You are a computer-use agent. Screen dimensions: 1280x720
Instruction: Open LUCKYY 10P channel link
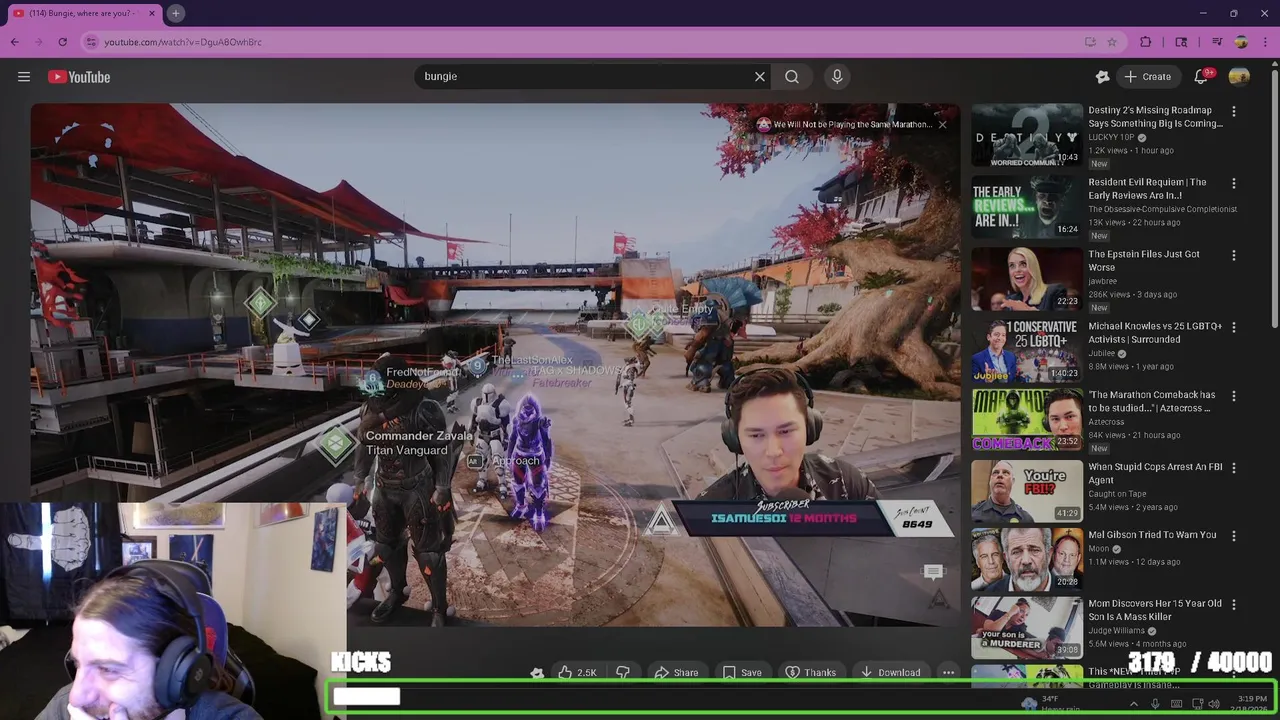coord(1112,137)
